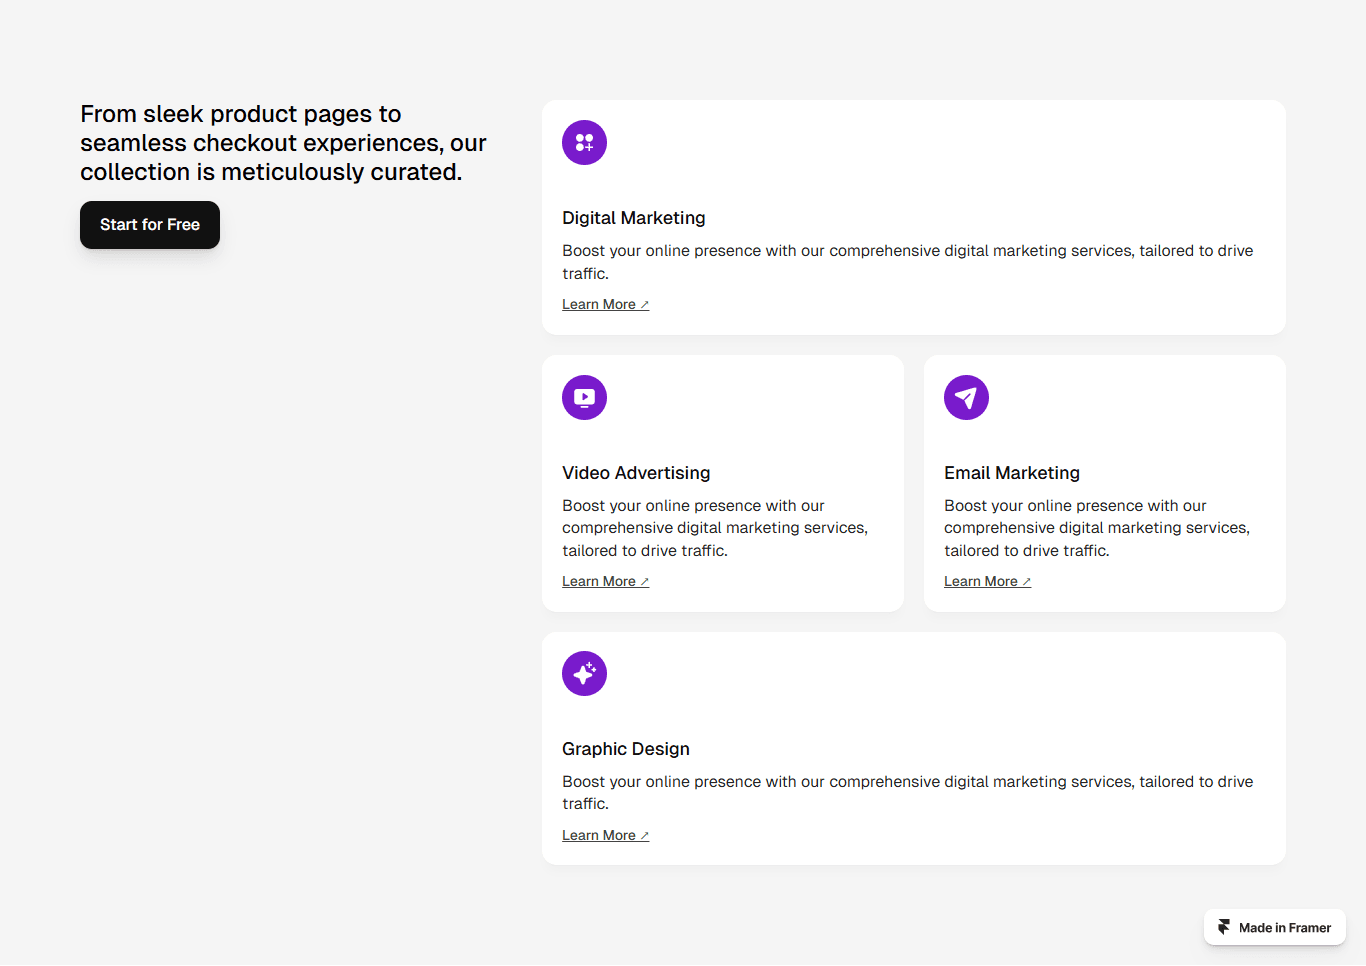Screen dimensions: 1366x966
Task: Open Learn More under Digital Marketing
Action: pyautogui.click(x=606, y=305)
